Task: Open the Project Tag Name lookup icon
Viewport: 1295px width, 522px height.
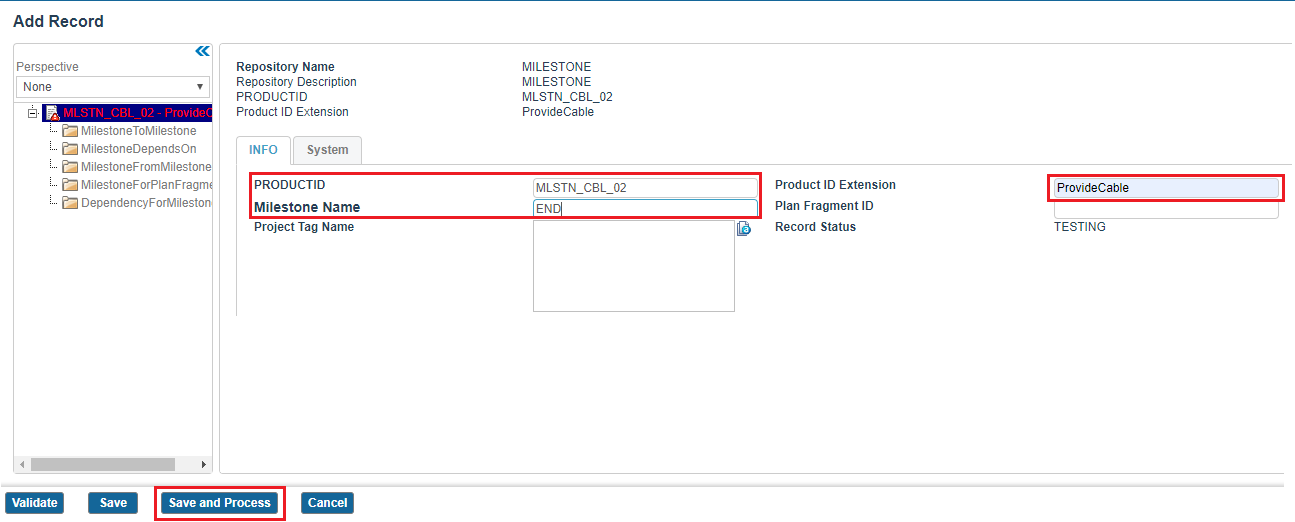Action: point(744,229)
